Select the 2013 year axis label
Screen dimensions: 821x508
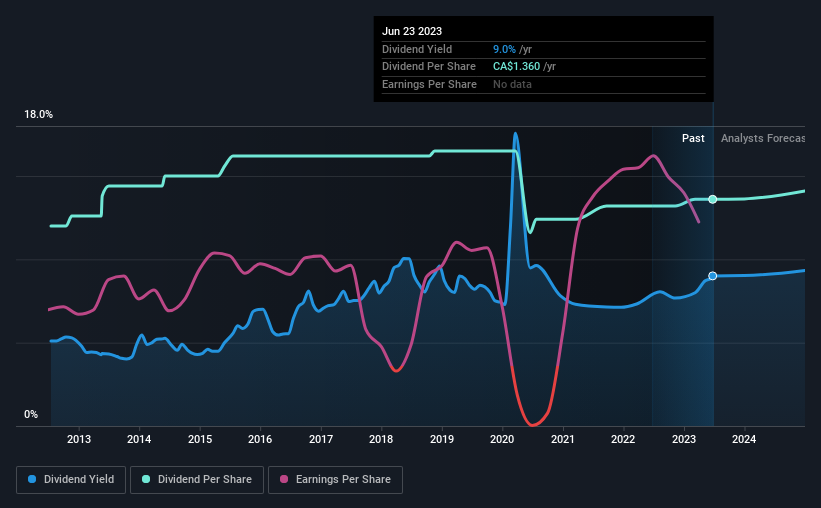point(79,439)
